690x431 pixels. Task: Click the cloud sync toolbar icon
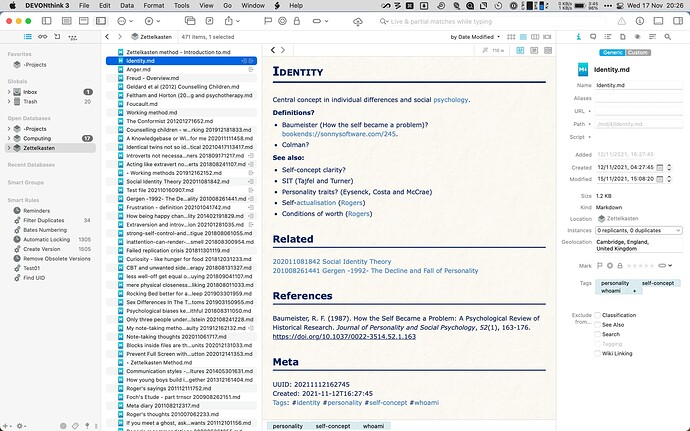pos(358,22)
